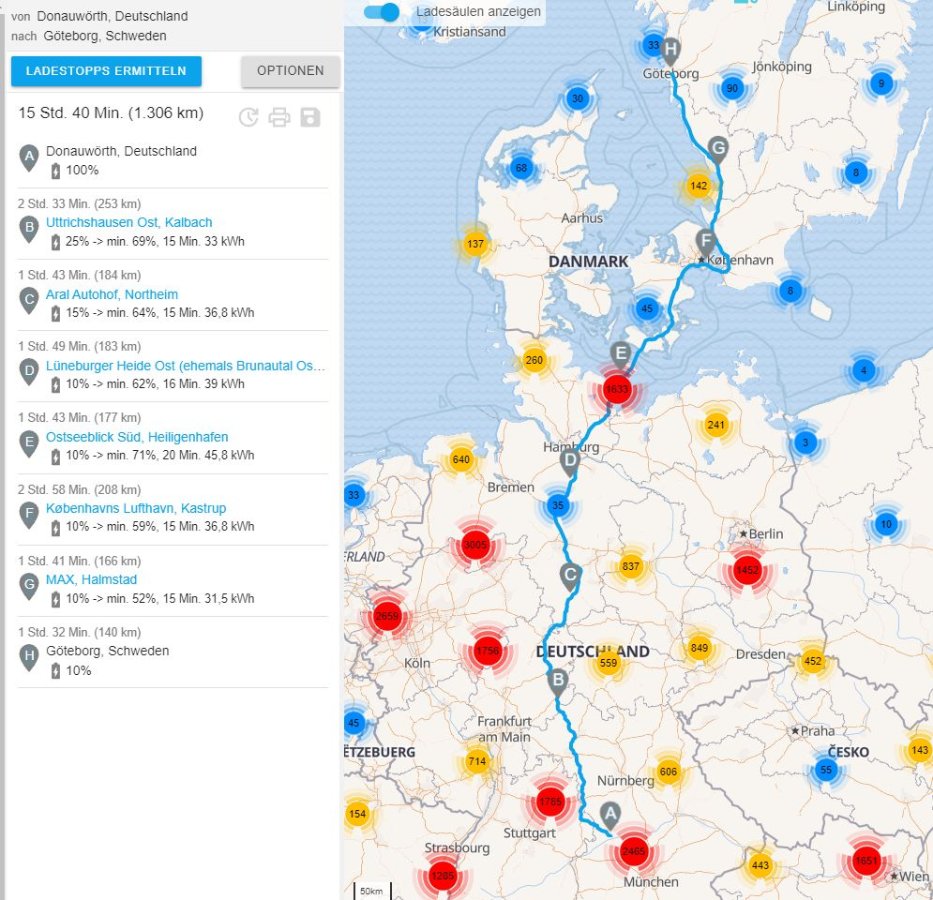Click the Donauwörth start location field

(112, 16)
